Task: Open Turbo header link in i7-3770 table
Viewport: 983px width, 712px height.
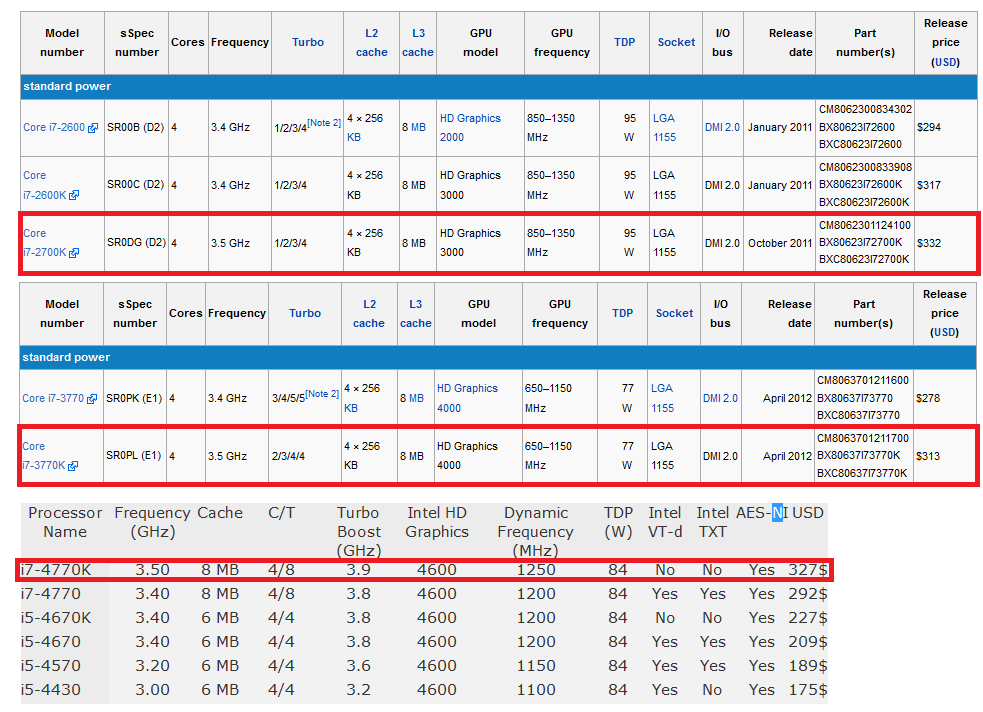Action: pyautogui.click(x=305, y=313)
